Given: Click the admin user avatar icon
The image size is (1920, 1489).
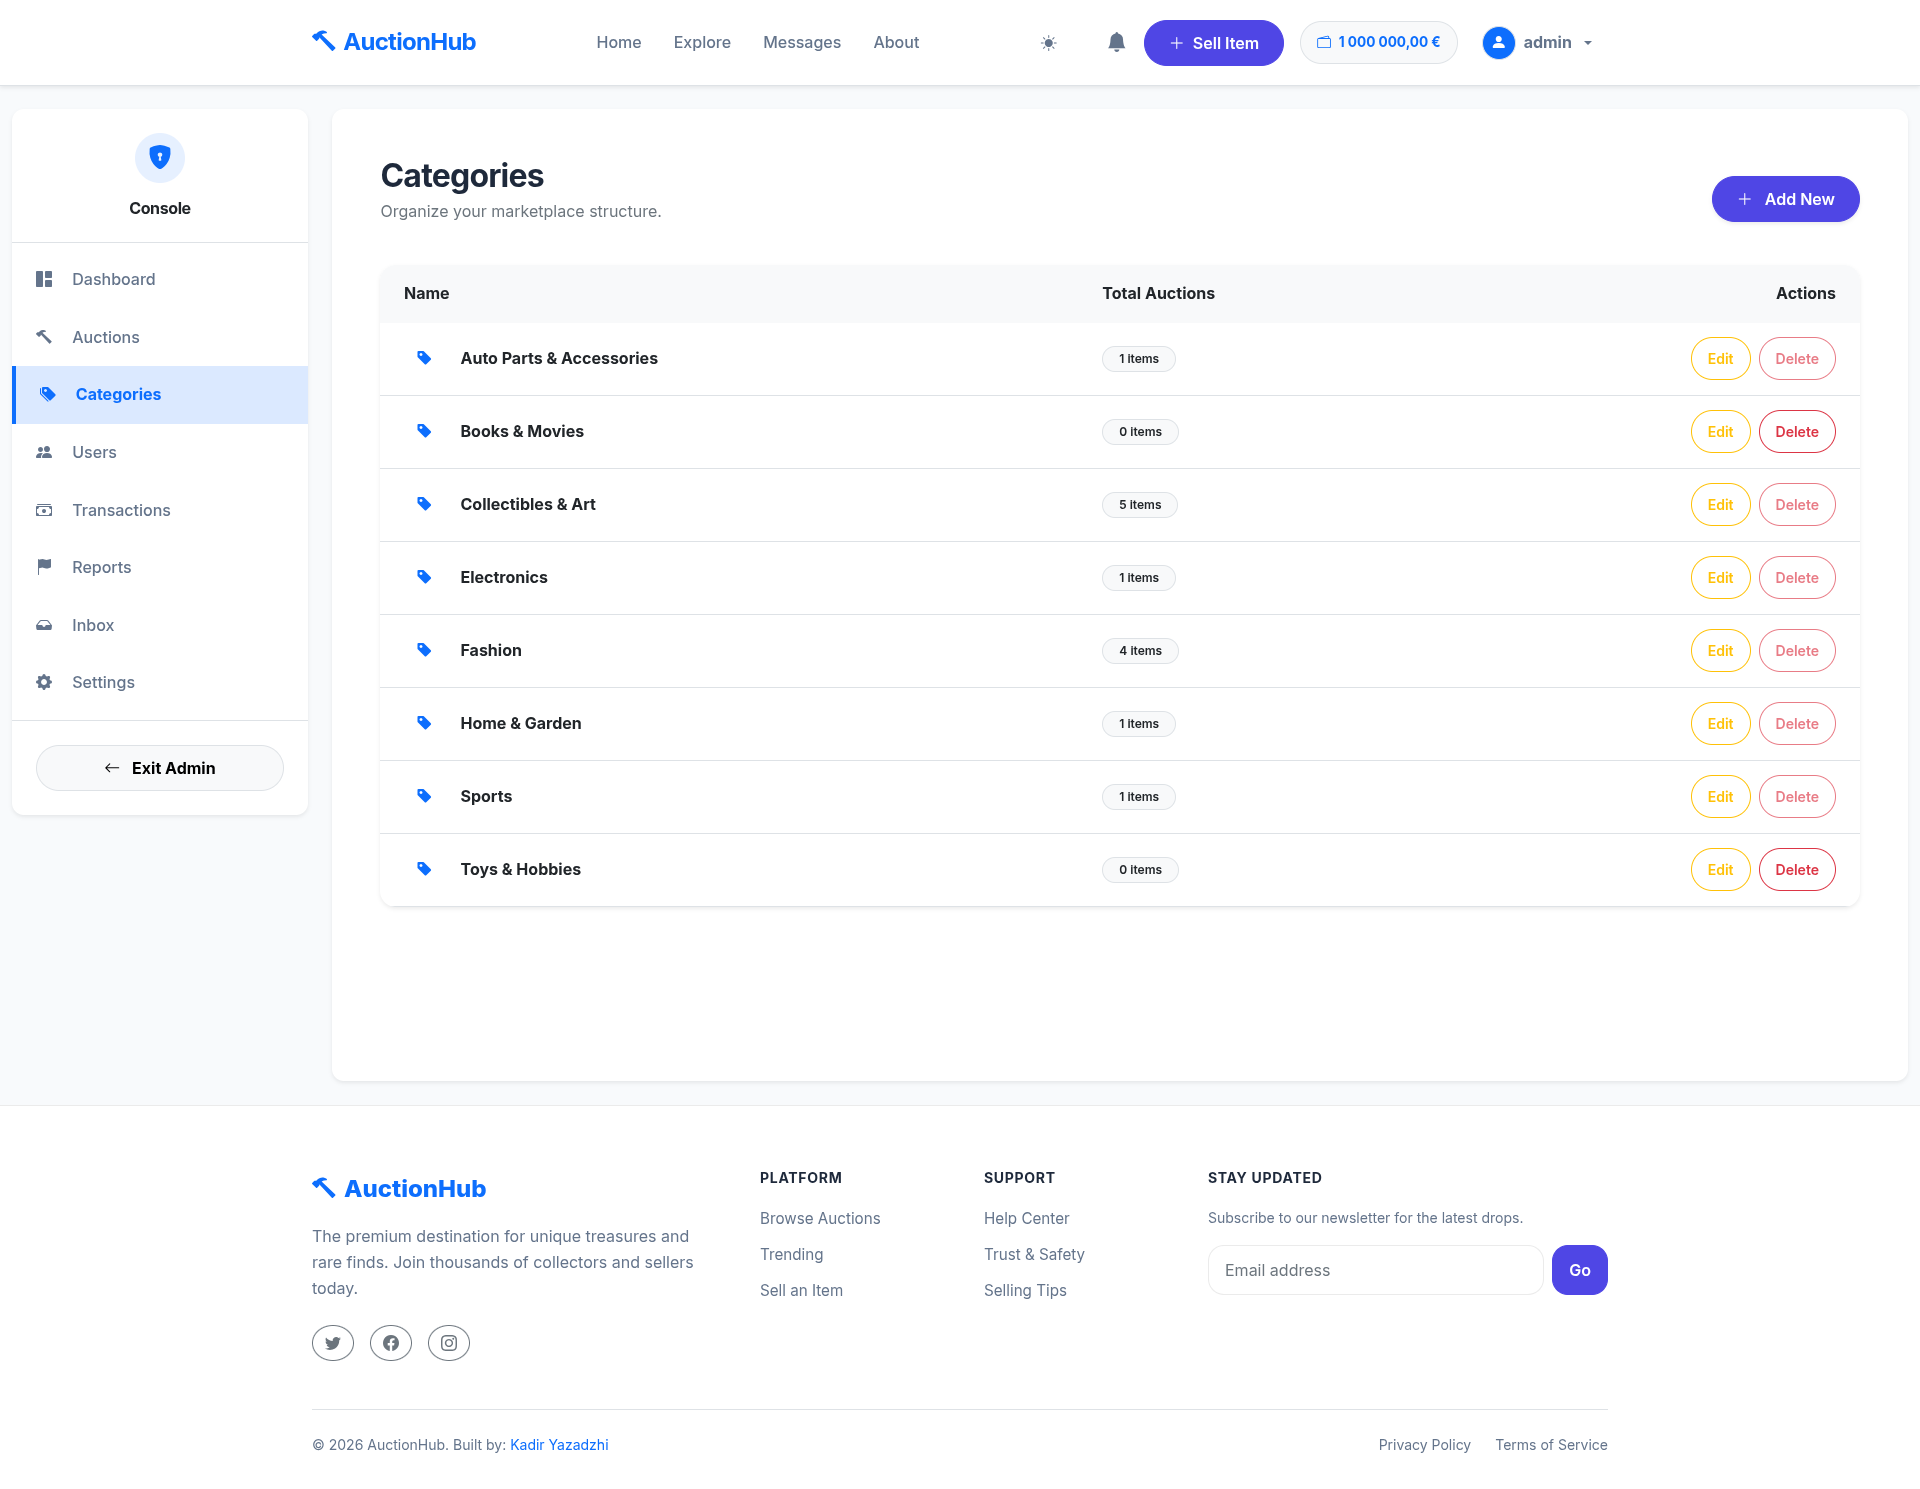Looking at the screenshot, I should pyautogui.click(x=1498, y=42).
